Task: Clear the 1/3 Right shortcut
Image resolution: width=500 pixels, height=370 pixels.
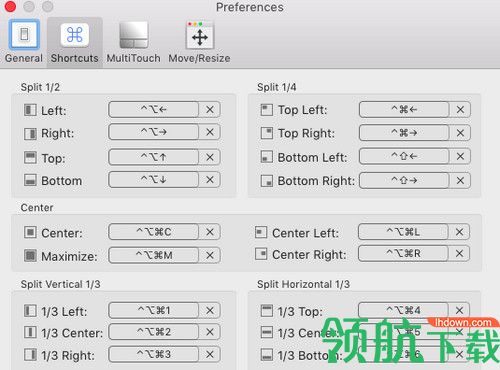Action: (210, 354)
